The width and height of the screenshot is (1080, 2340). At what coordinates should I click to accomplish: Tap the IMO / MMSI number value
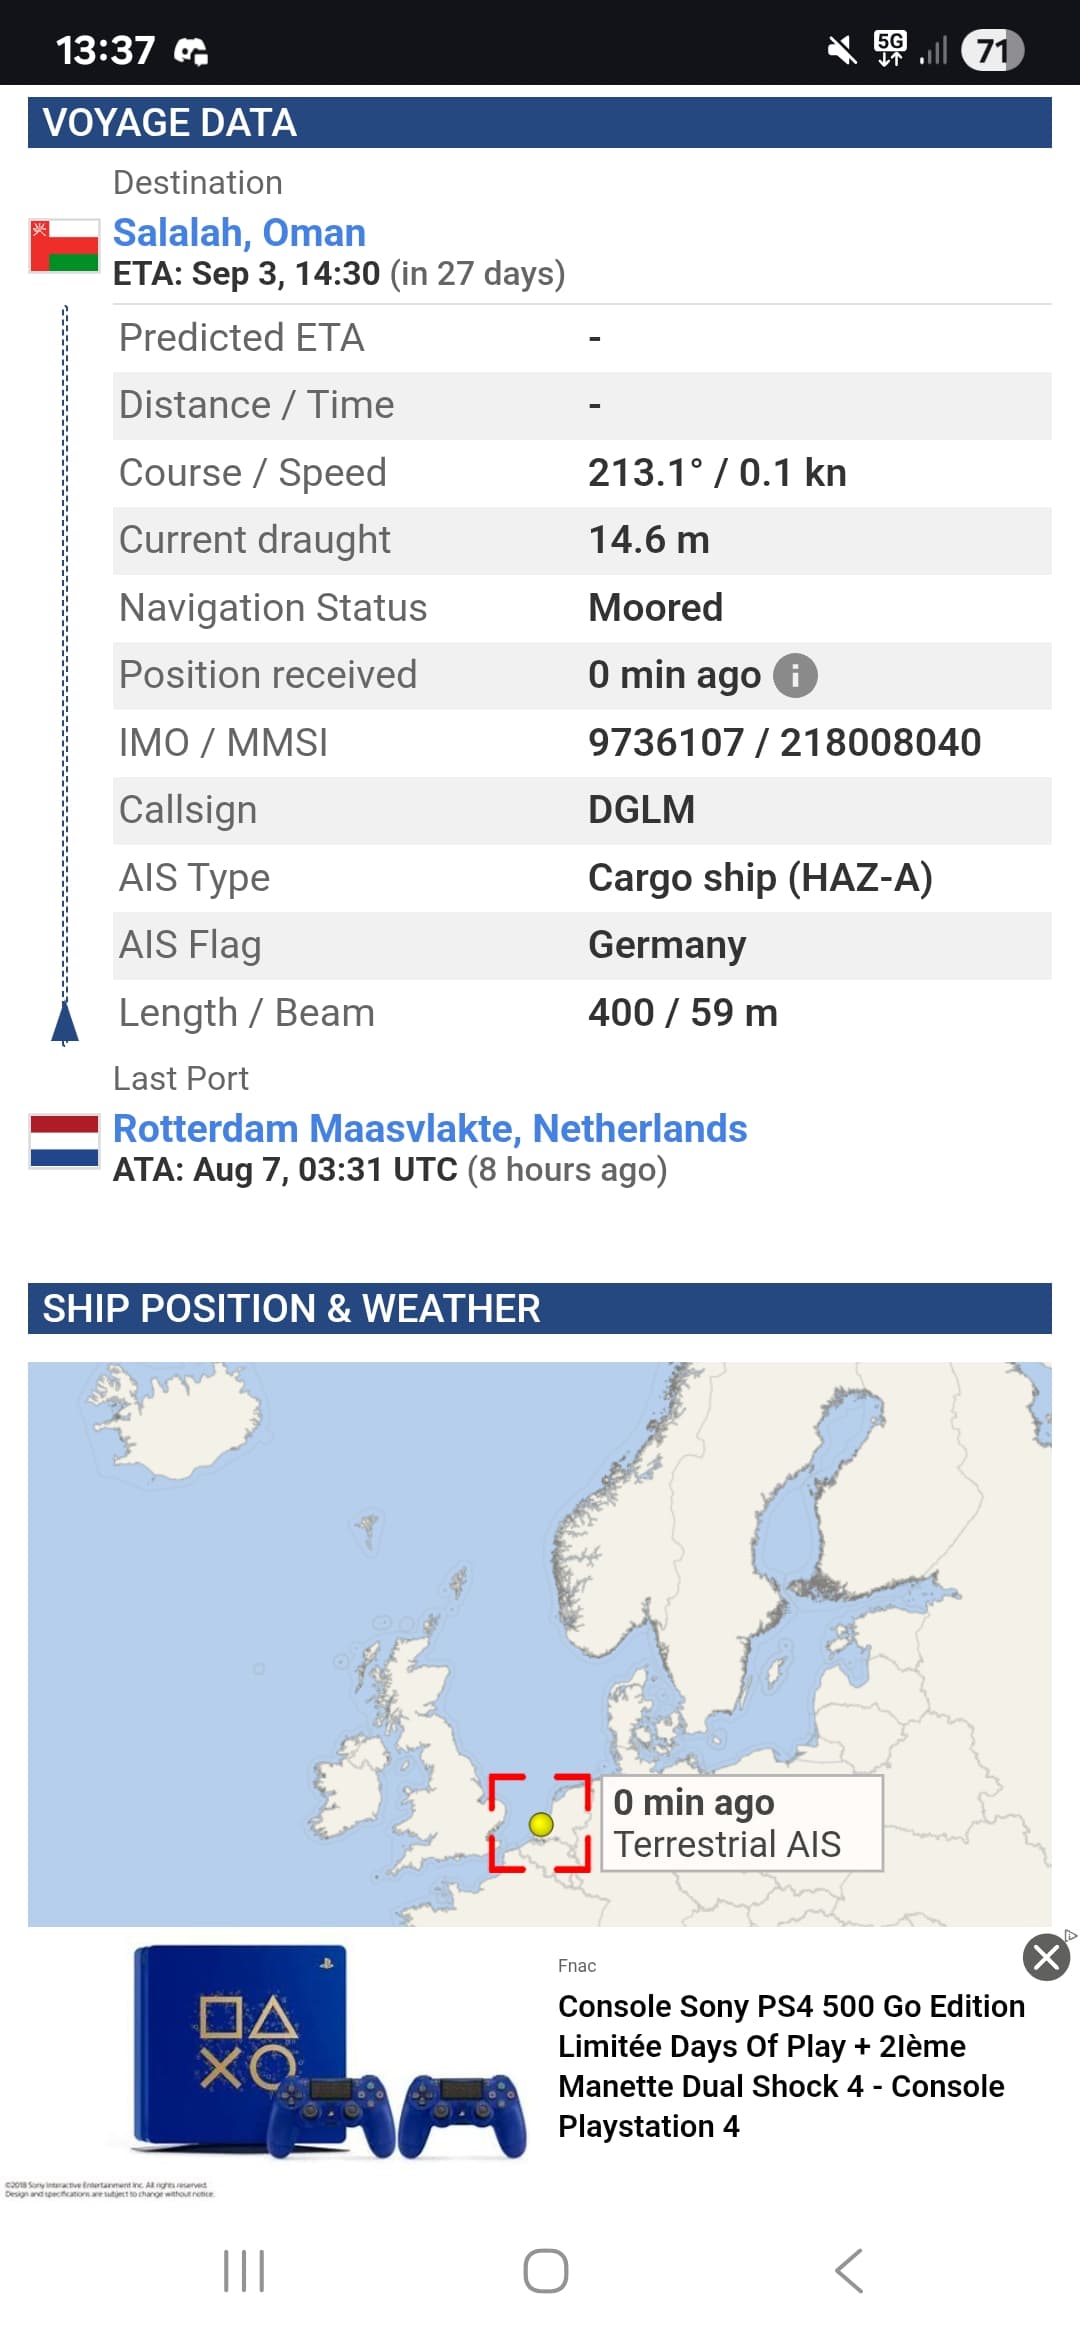[784, 743]
